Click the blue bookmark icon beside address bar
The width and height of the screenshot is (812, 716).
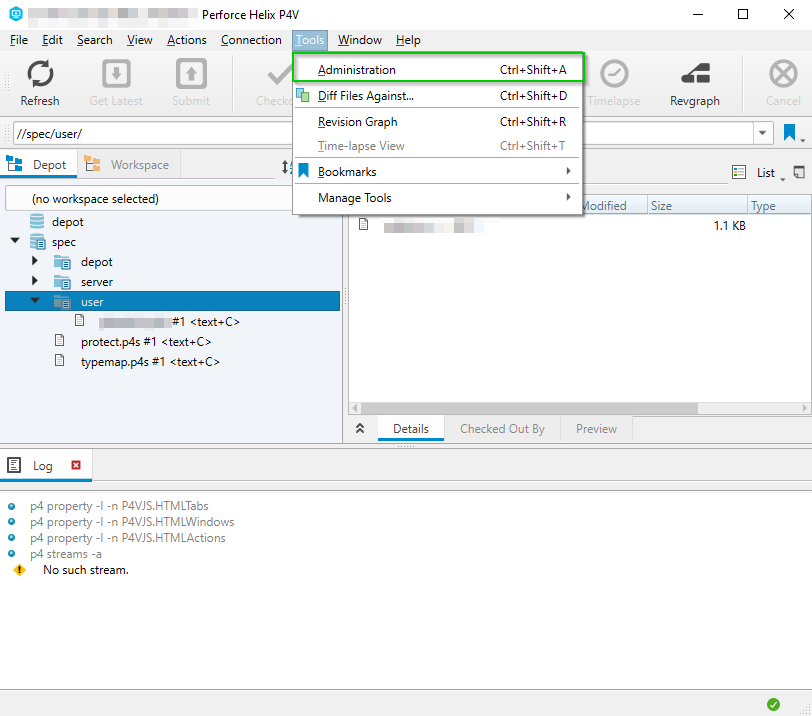pyautogui.click(x=790, y=133)
